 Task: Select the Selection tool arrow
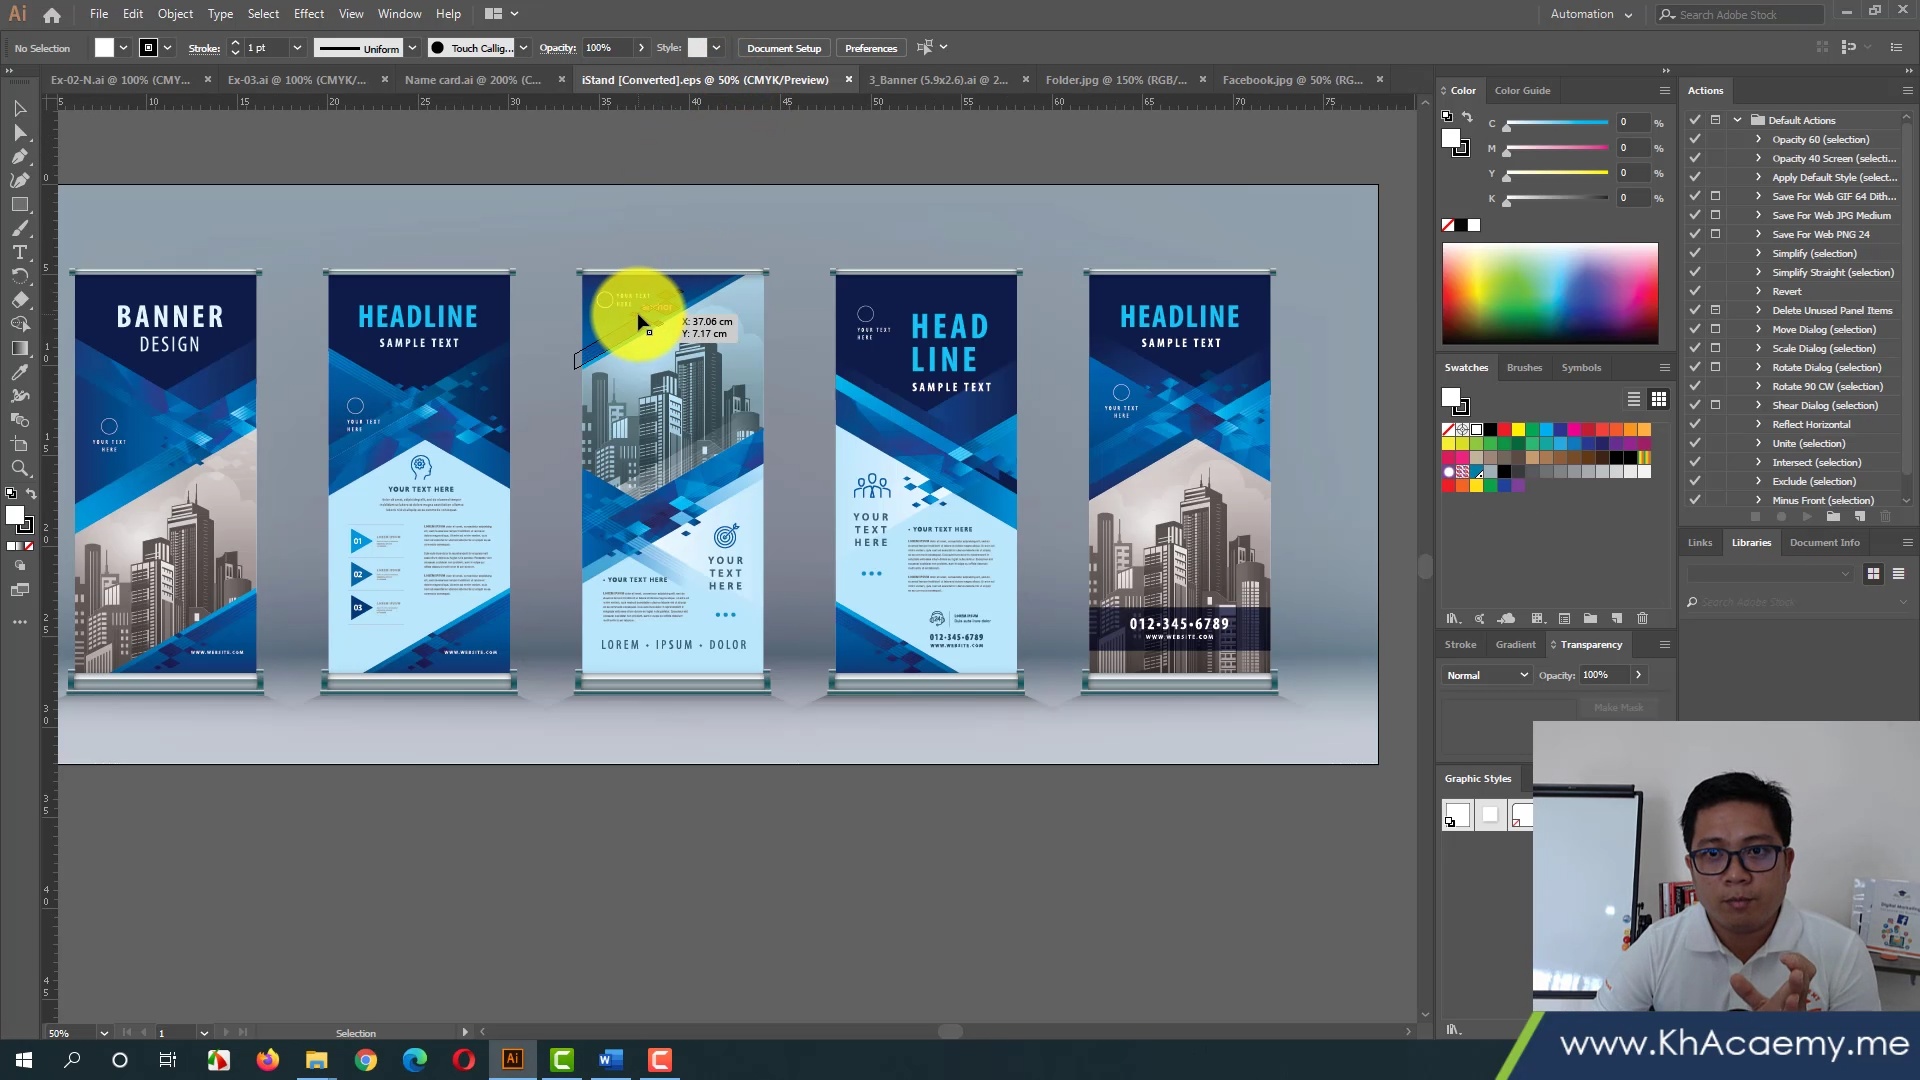click(x=20, y=108)
